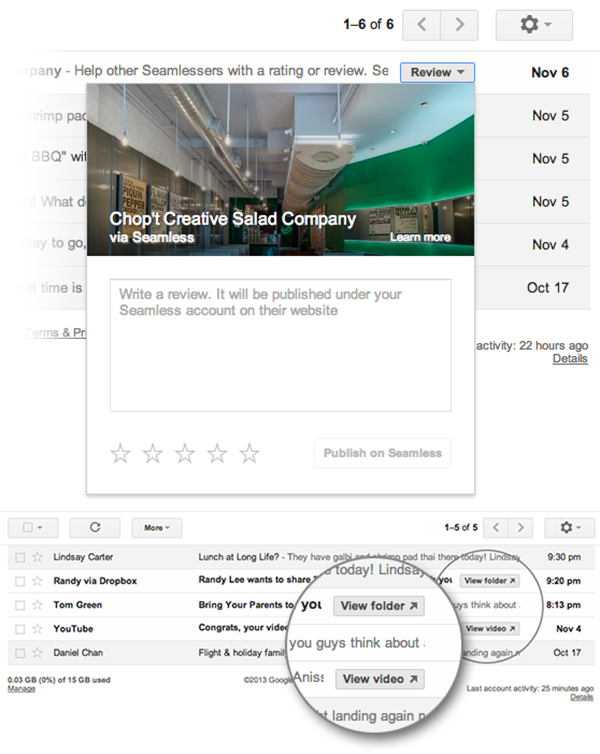Rate five stars in review popup
The image size is (600, 754).
(x=249, y=453)
